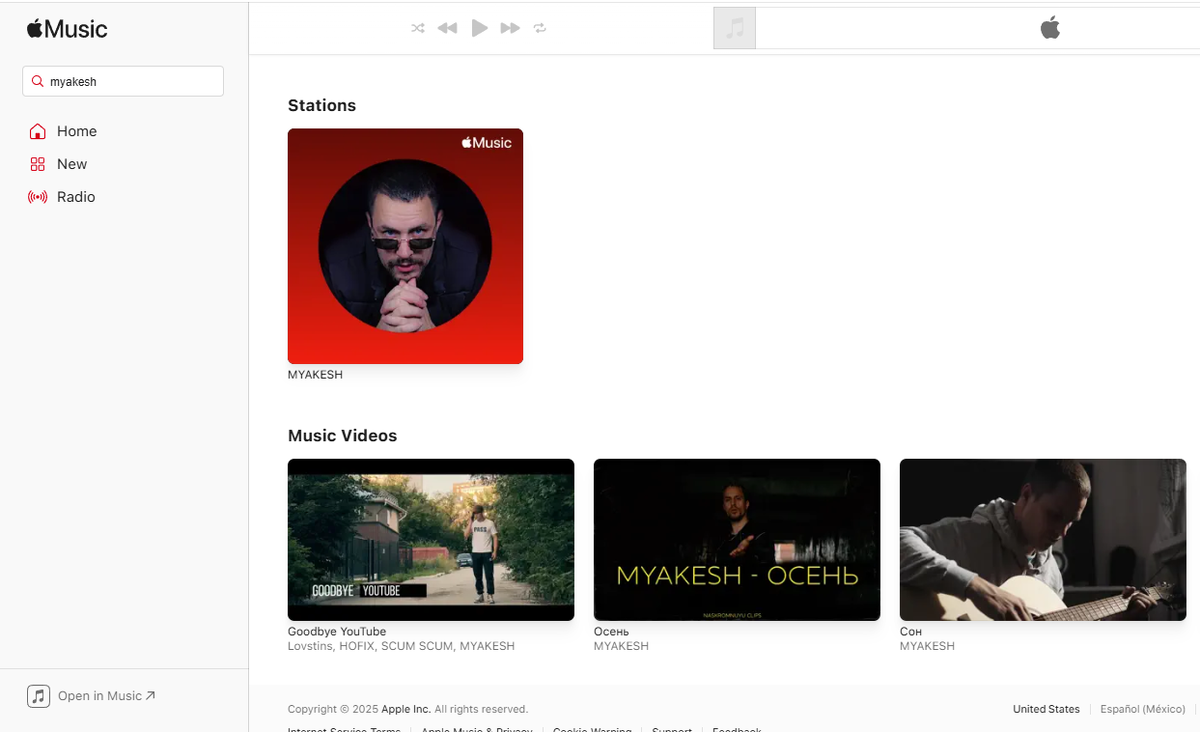
Task: Skip to previous track
Action: pyautogui.click(x=447, y=28)
